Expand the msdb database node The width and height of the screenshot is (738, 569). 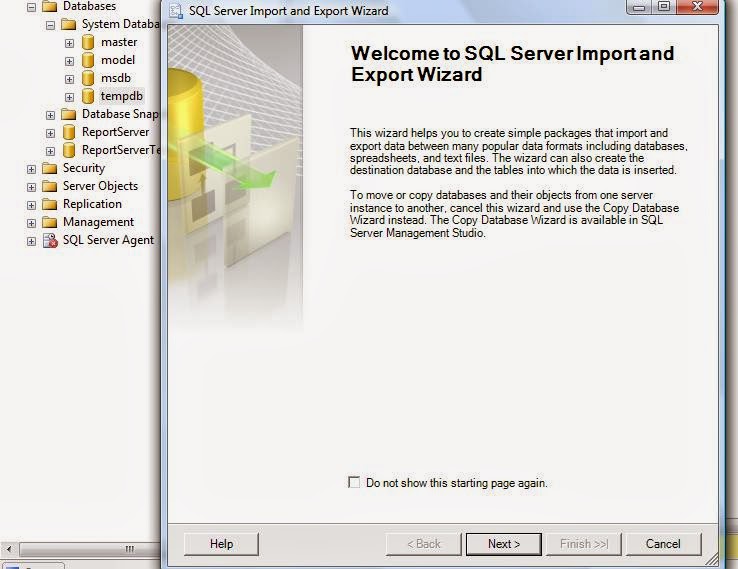69,79
